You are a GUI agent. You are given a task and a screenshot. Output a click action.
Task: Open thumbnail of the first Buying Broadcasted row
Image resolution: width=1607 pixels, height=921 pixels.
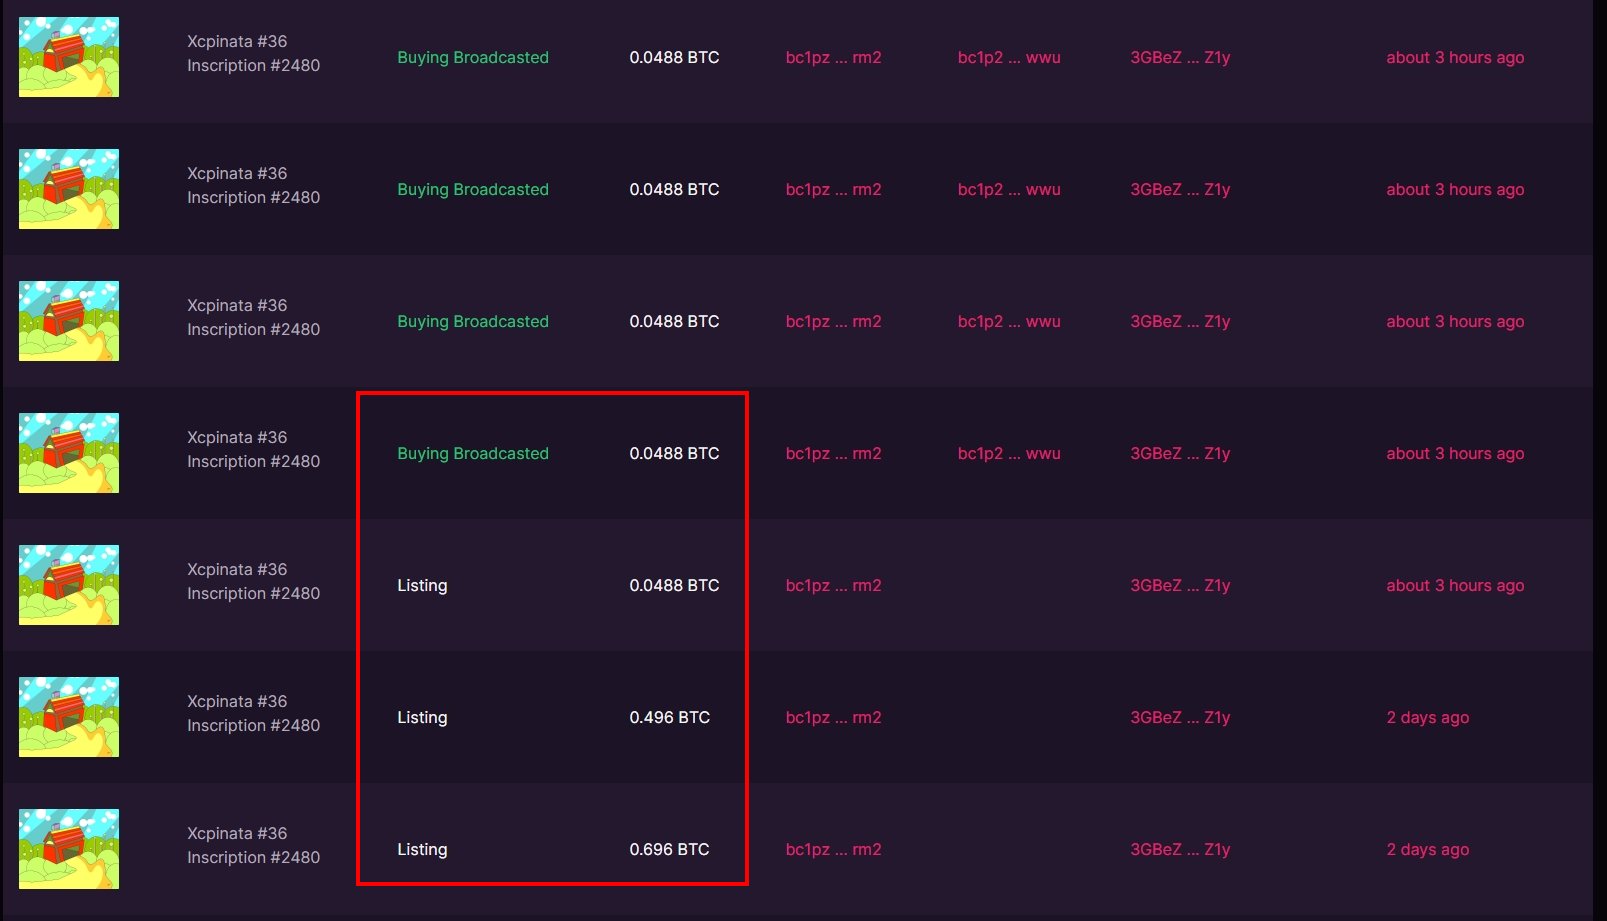(69, 57)
